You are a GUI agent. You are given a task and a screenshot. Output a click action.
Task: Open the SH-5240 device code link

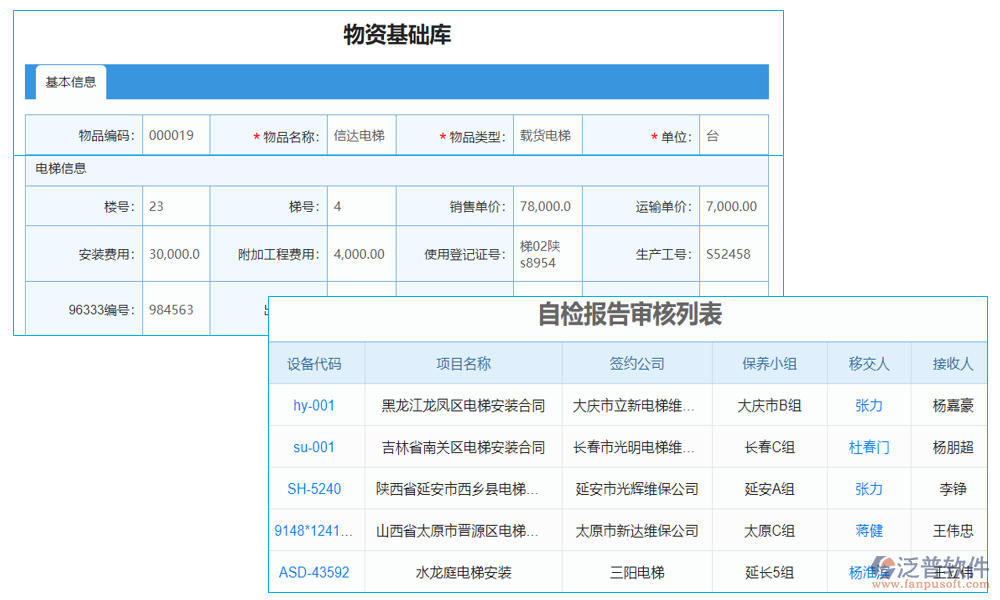316,489
